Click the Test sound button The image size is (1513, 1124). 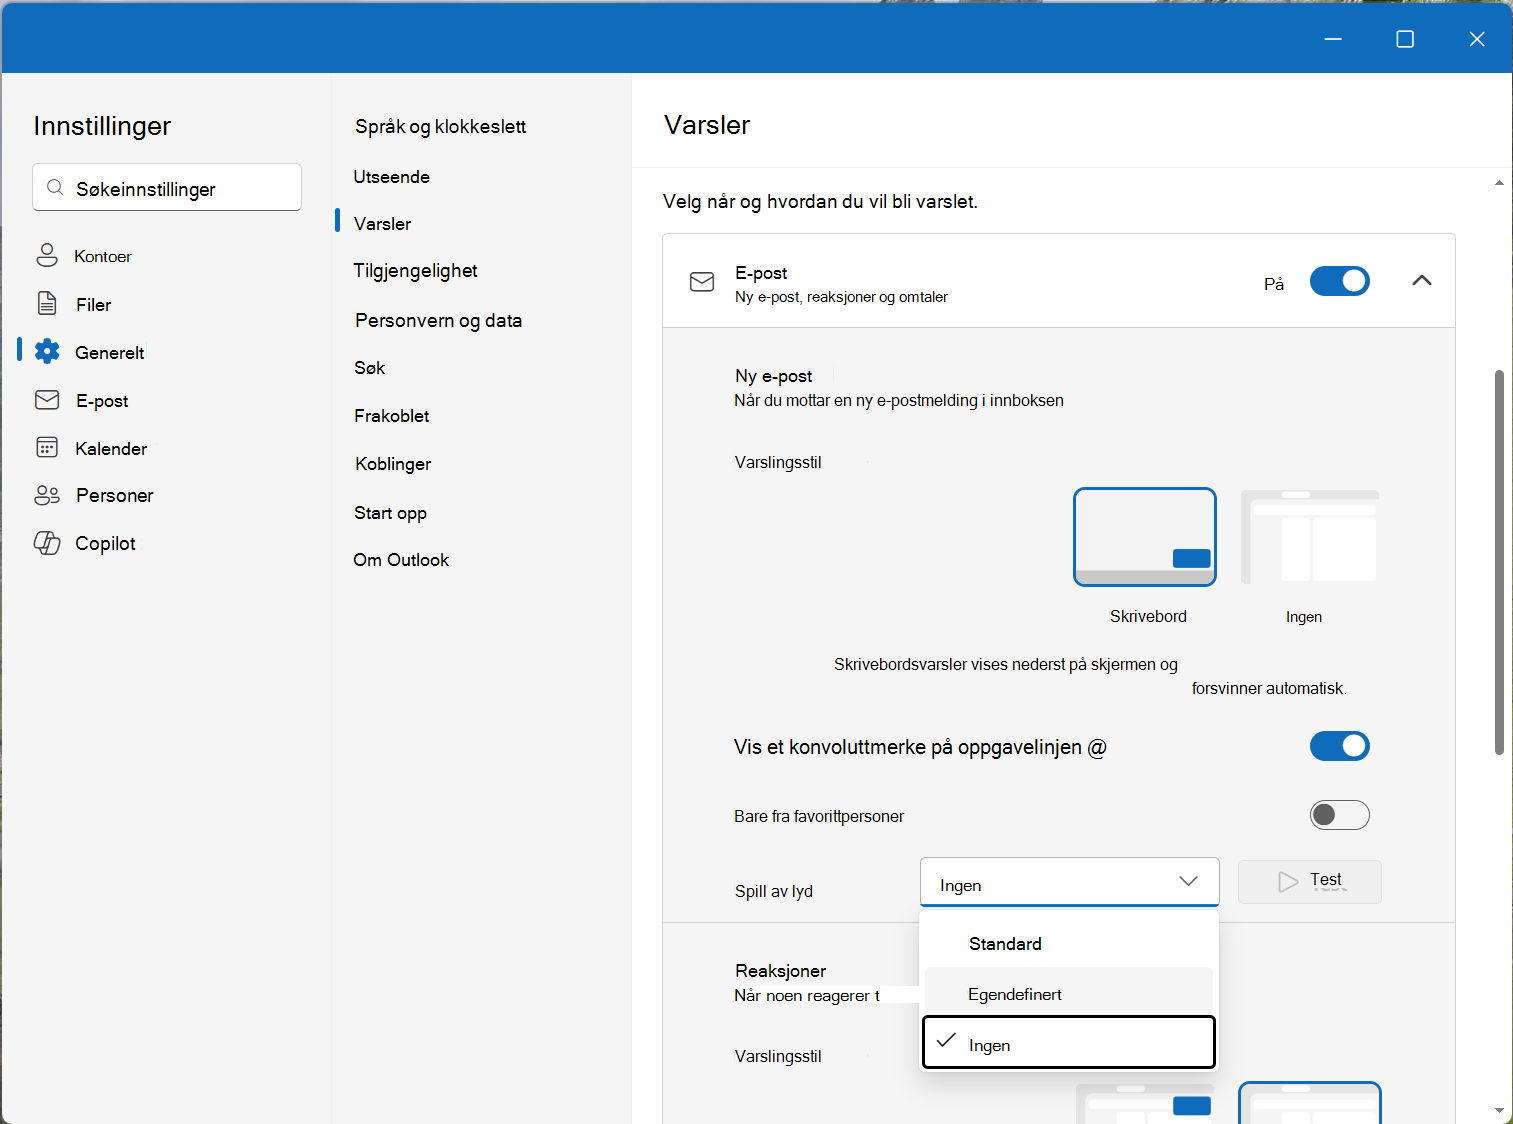point(1309,882)
